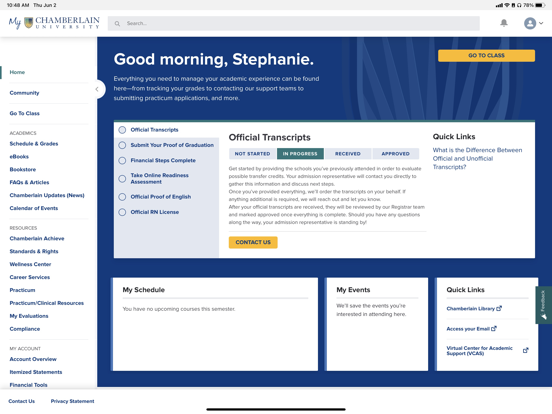Focus the Search input field
The width and height of the screenshot is (552, 414).
[x=294, y=24]
